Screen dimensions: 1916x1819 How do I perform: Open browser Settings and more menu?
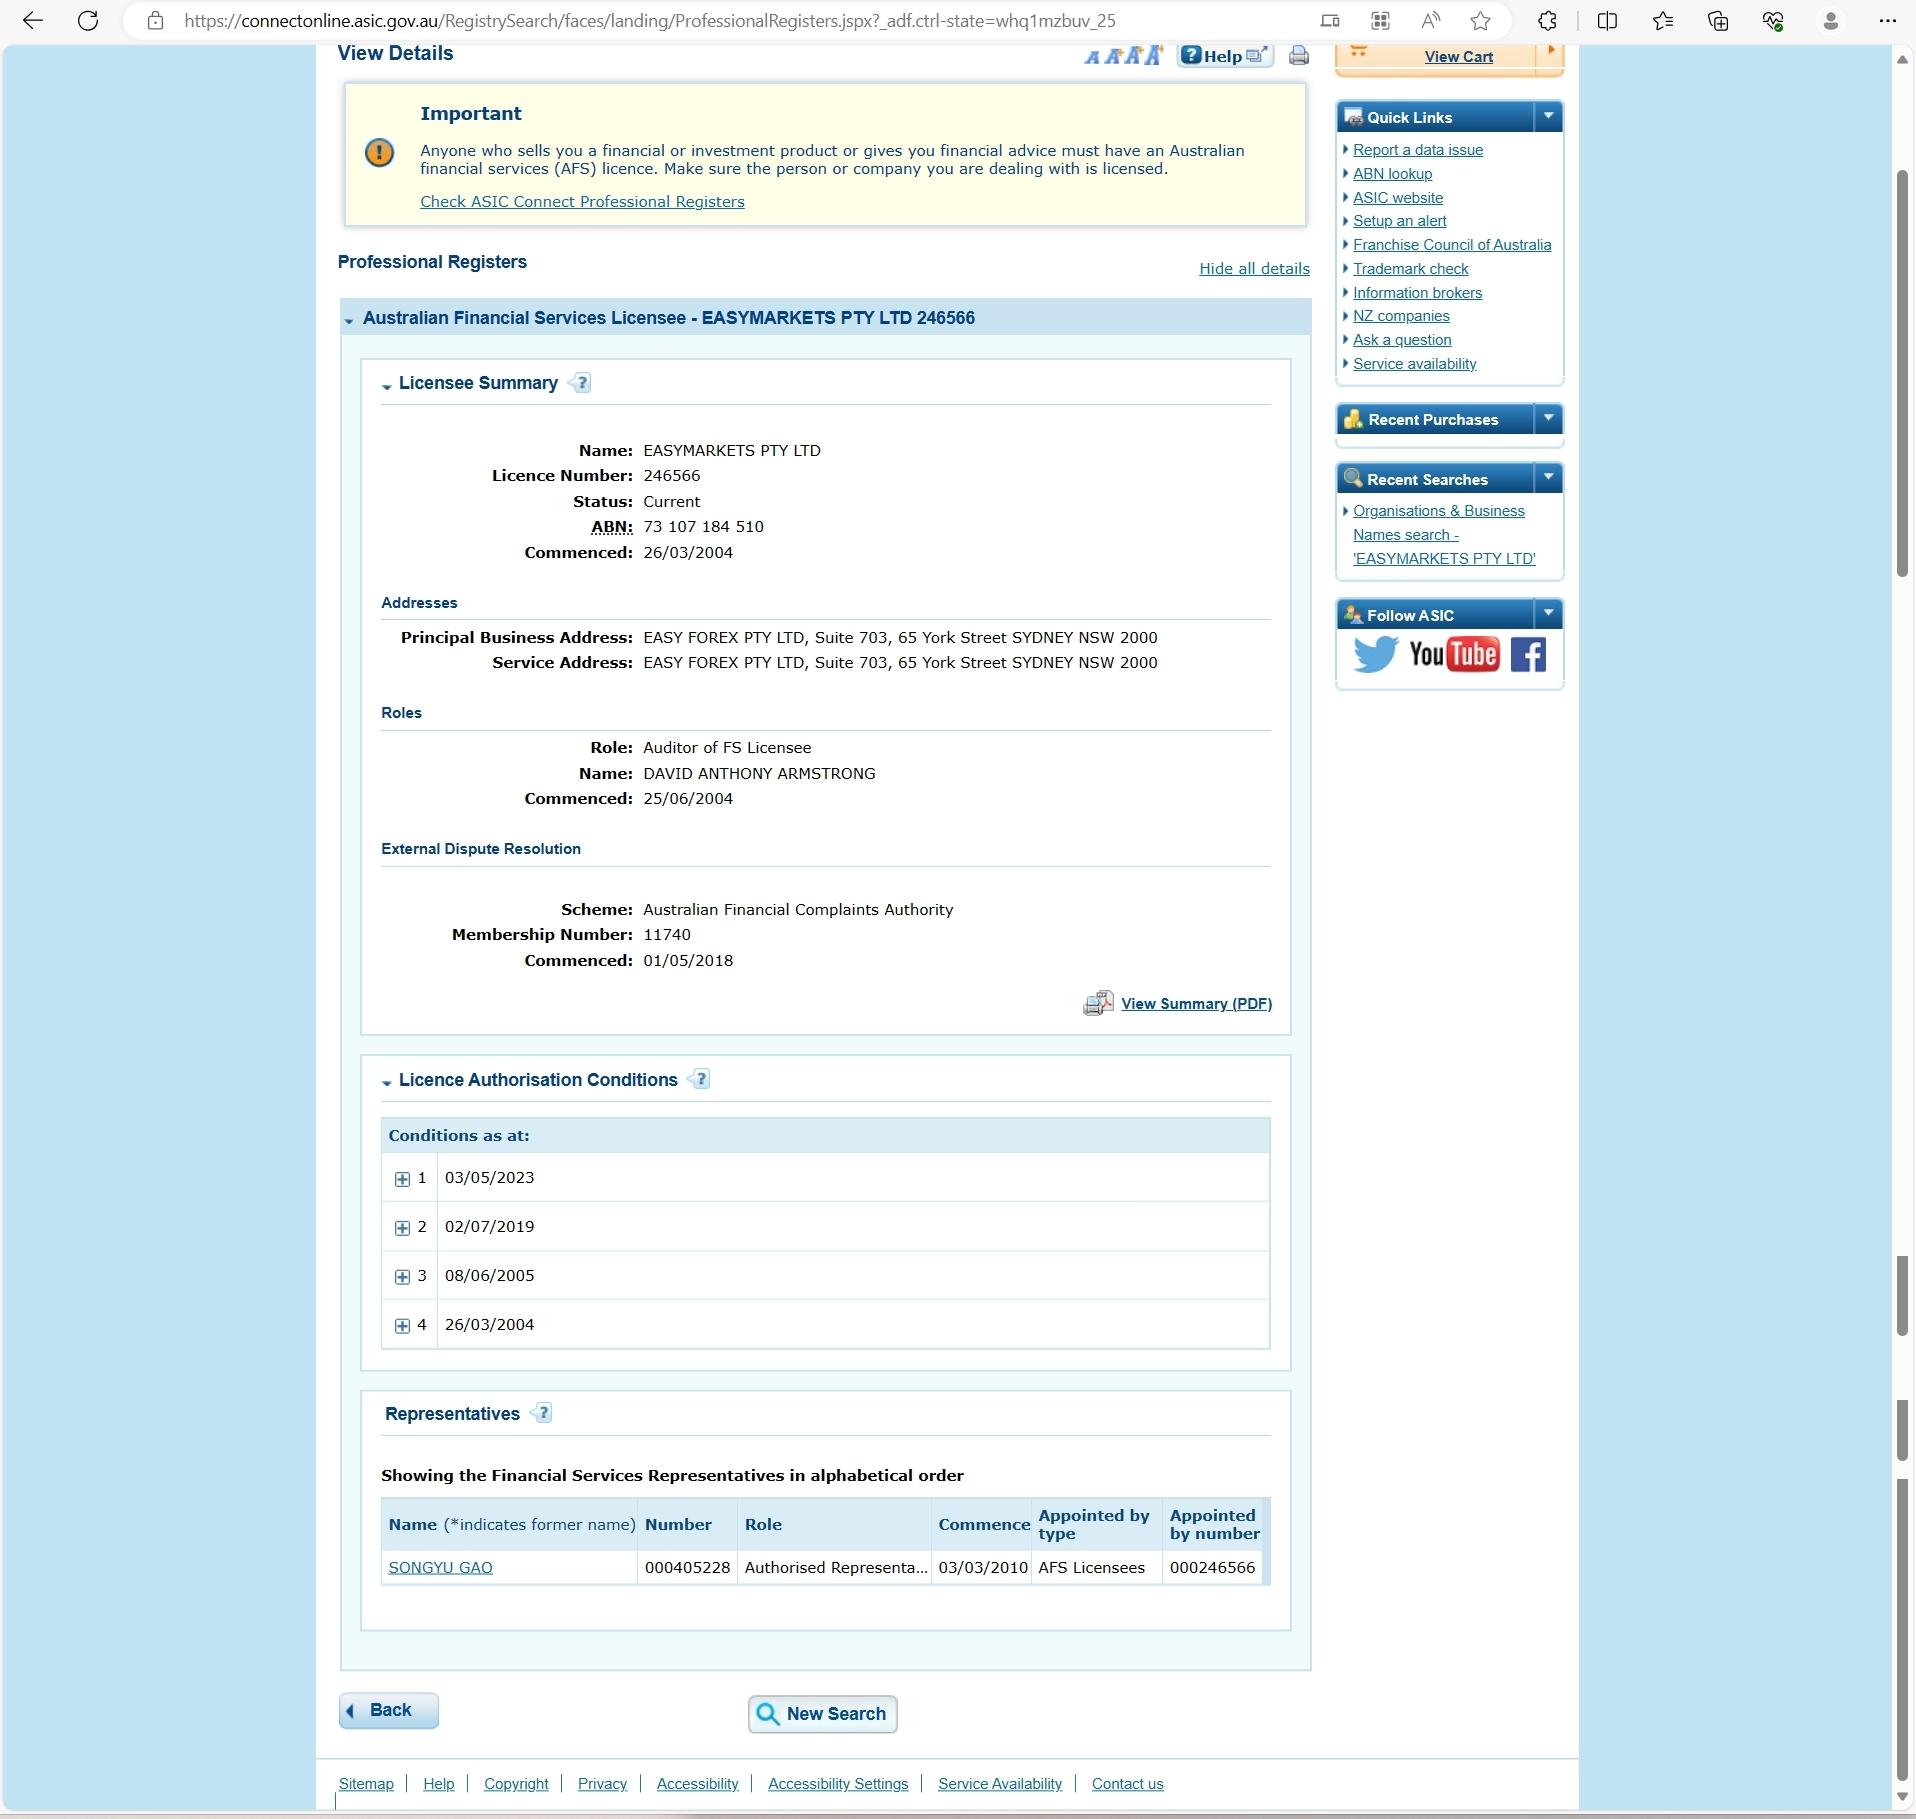(x=1887, y=21)
